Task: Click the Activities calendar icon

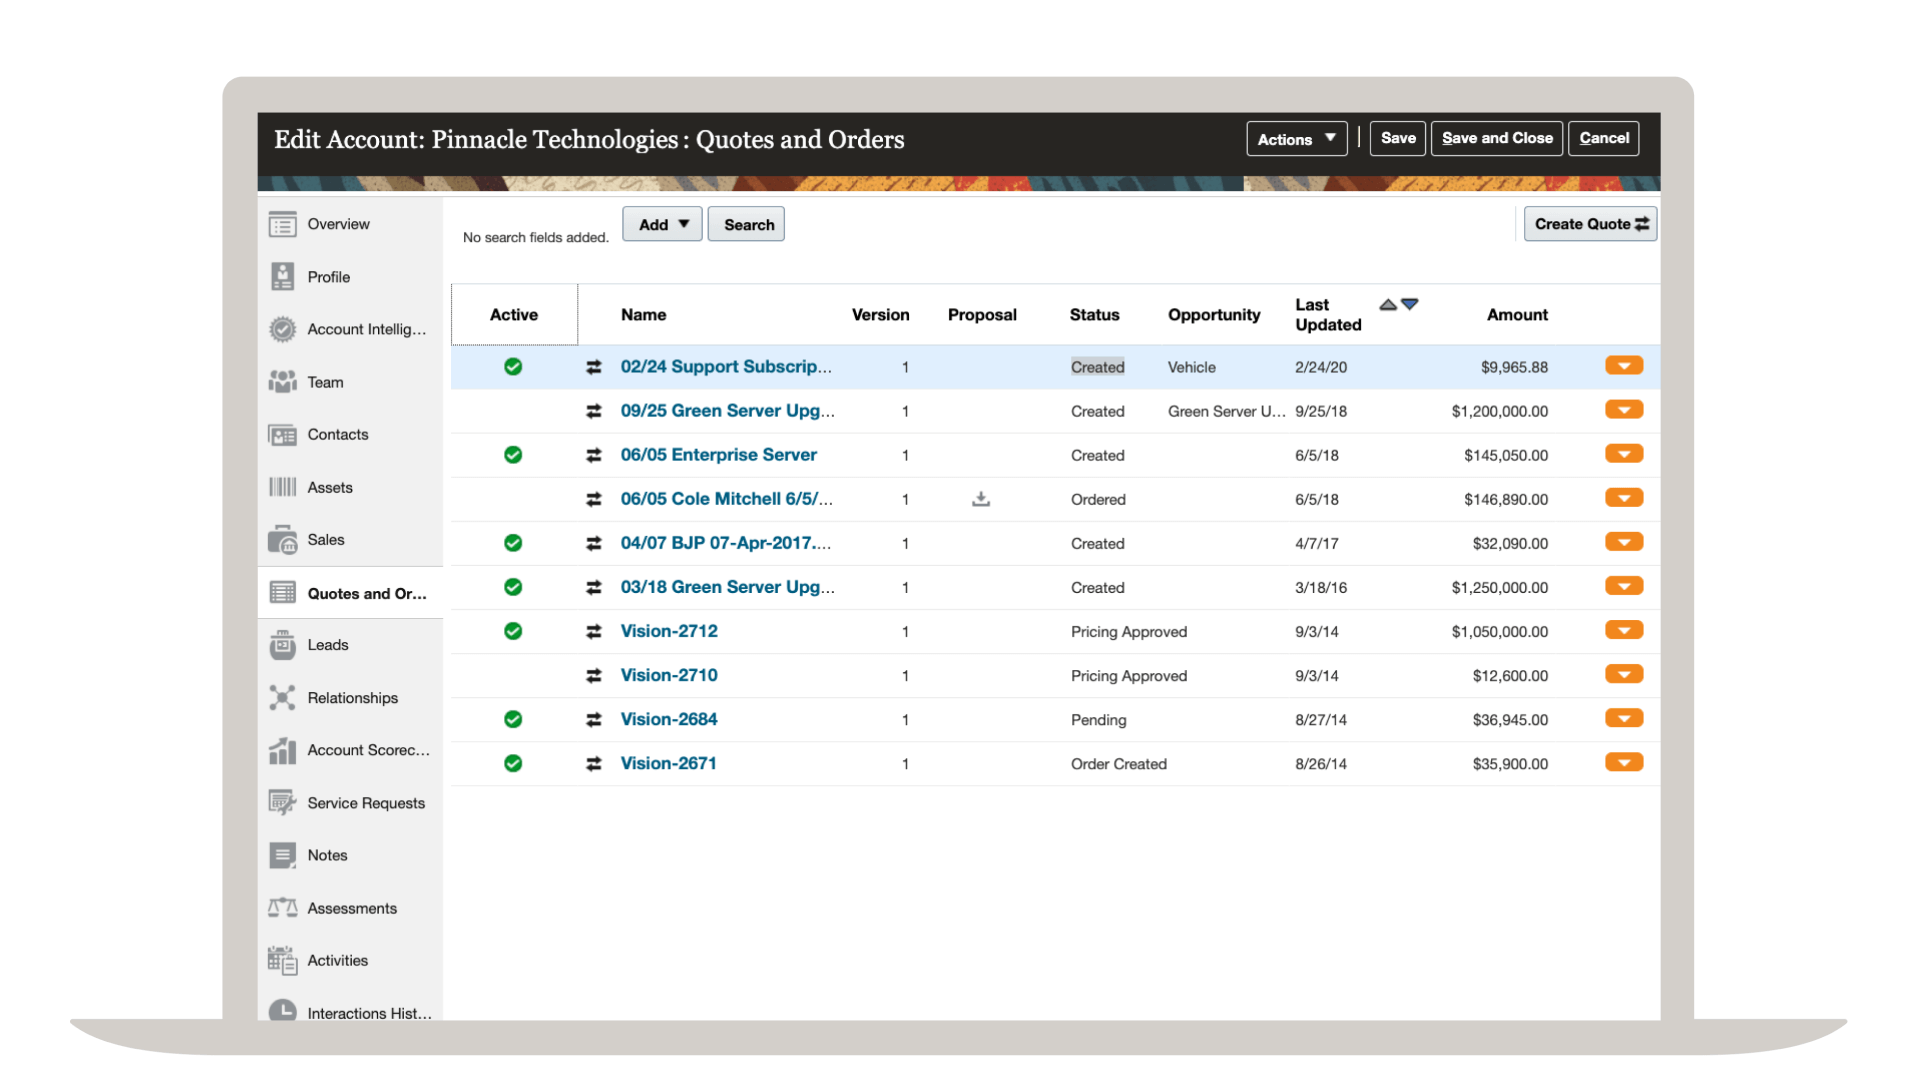Action: pyautogui.click(x=282, y=961)
